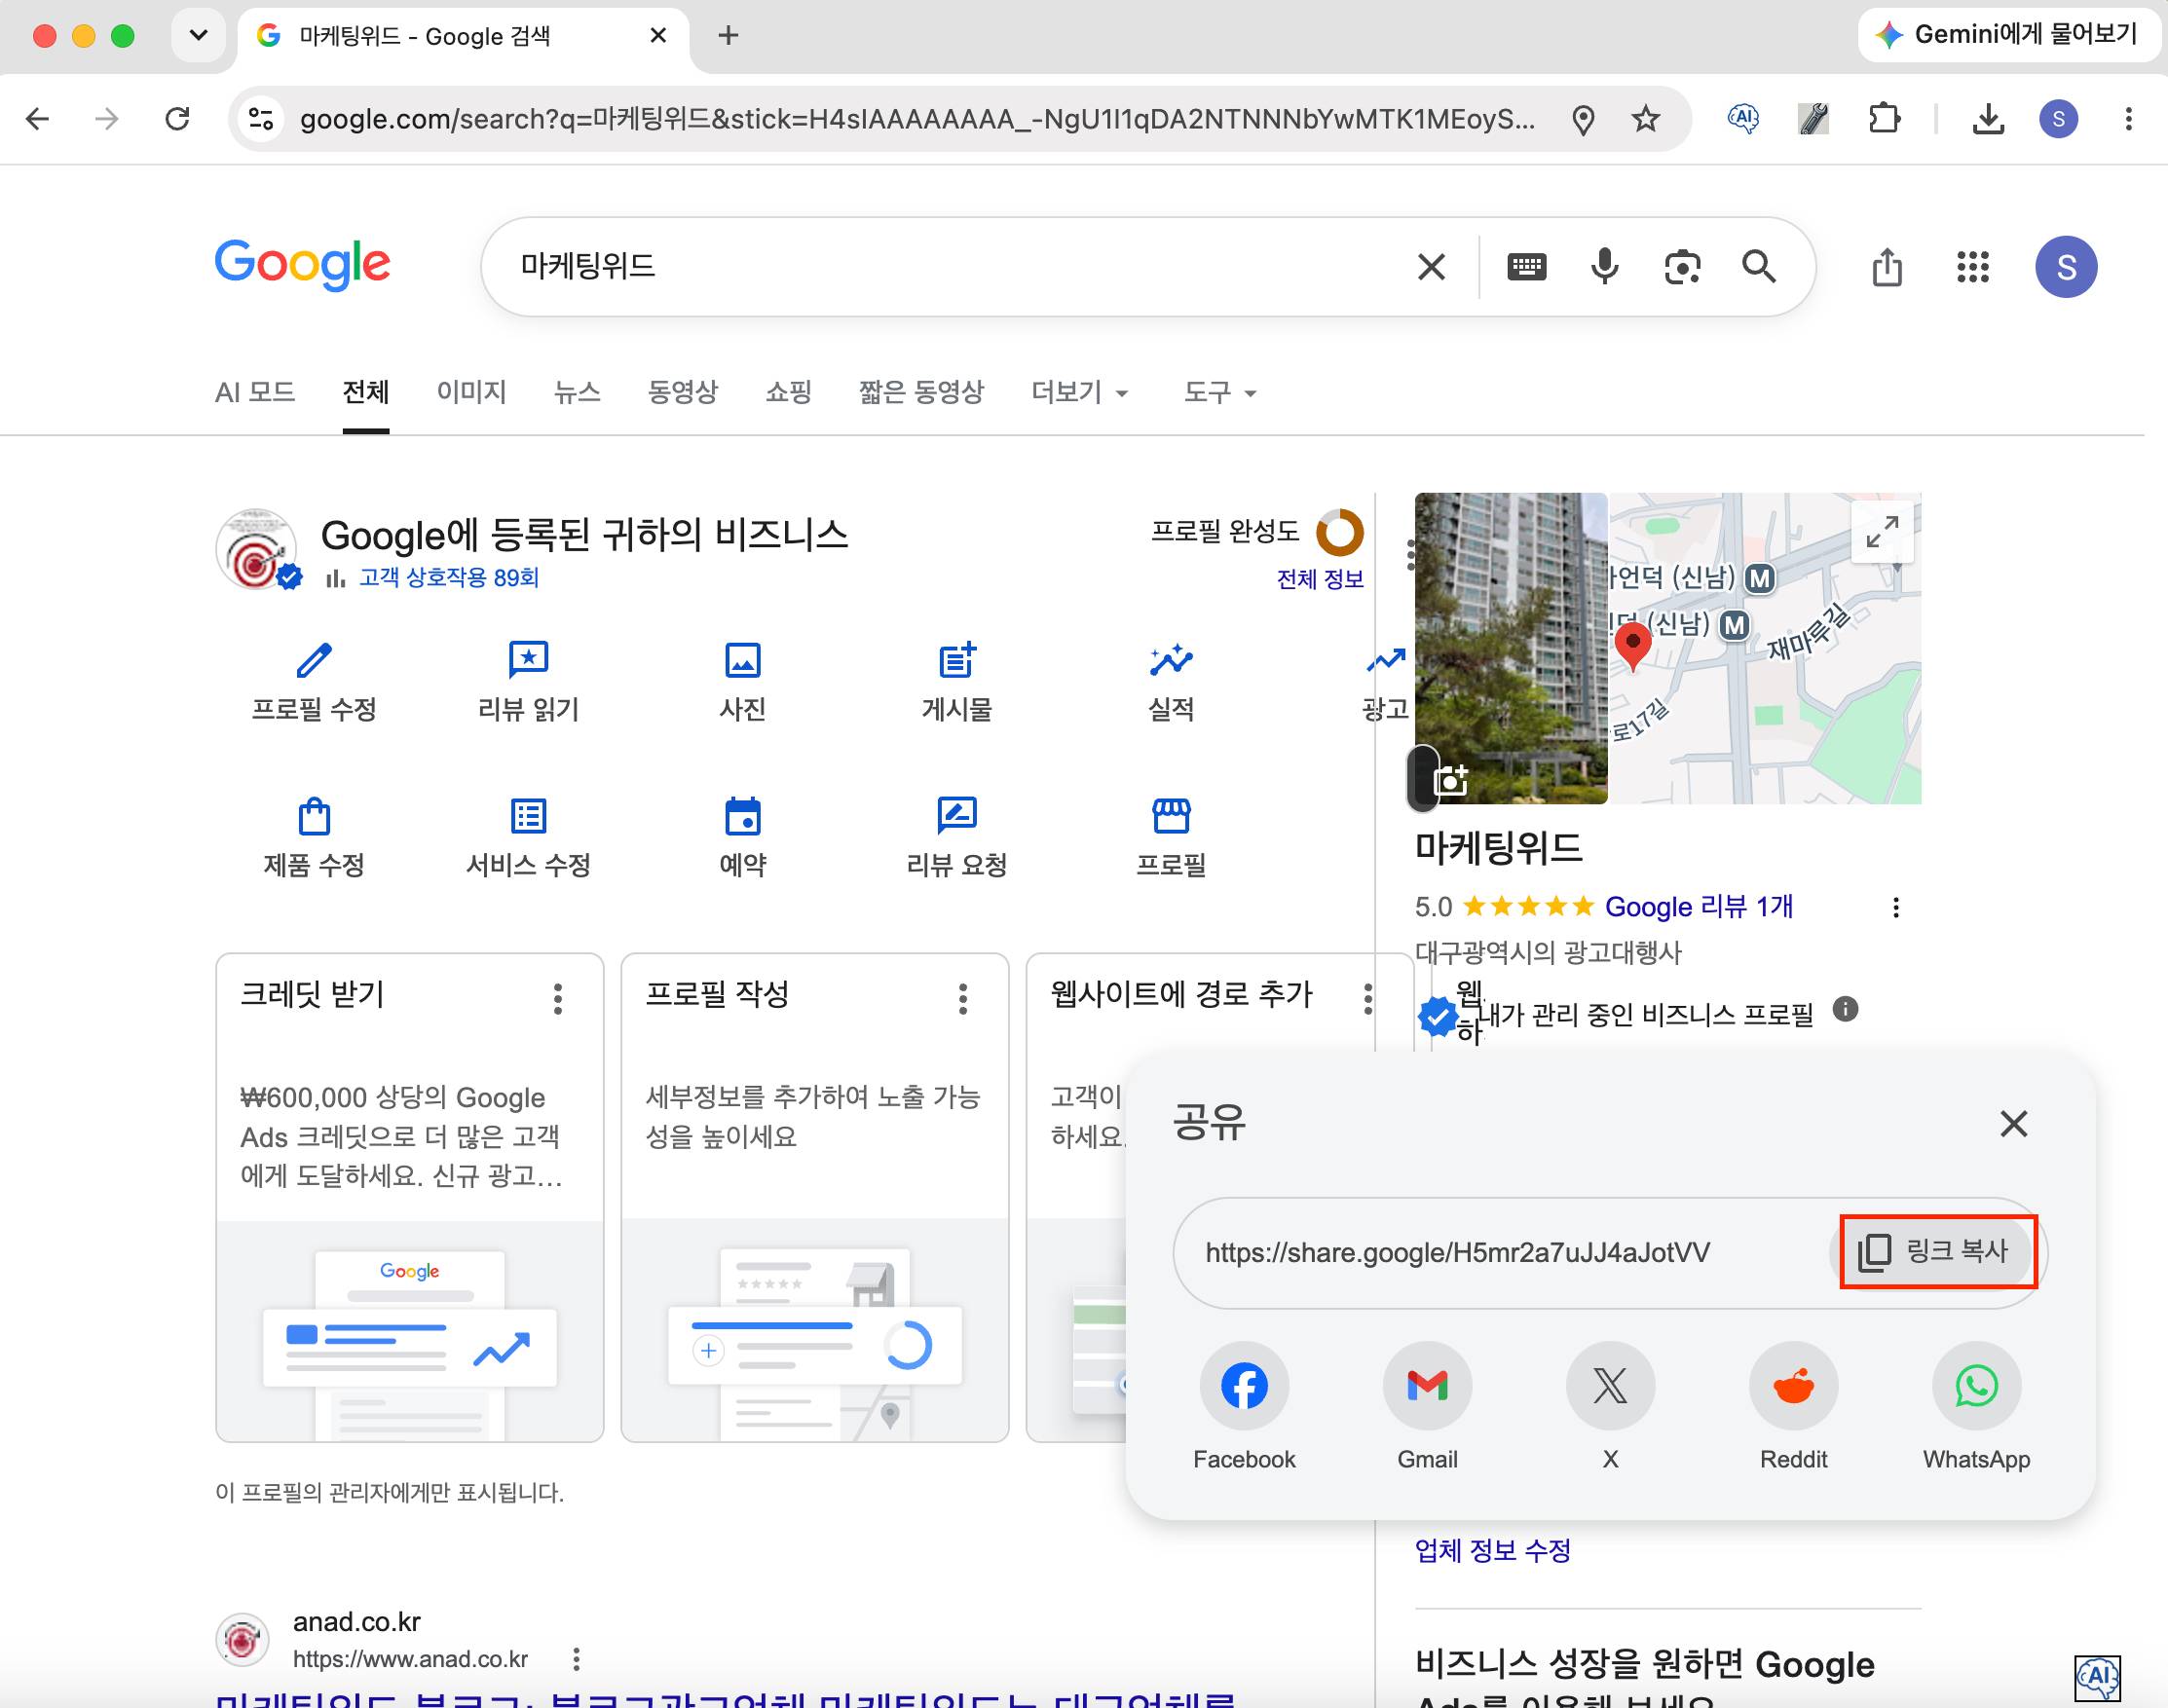Click the 프로필 수정 pencil icon
2168x1708 pixels.
[x=314, y=660]
